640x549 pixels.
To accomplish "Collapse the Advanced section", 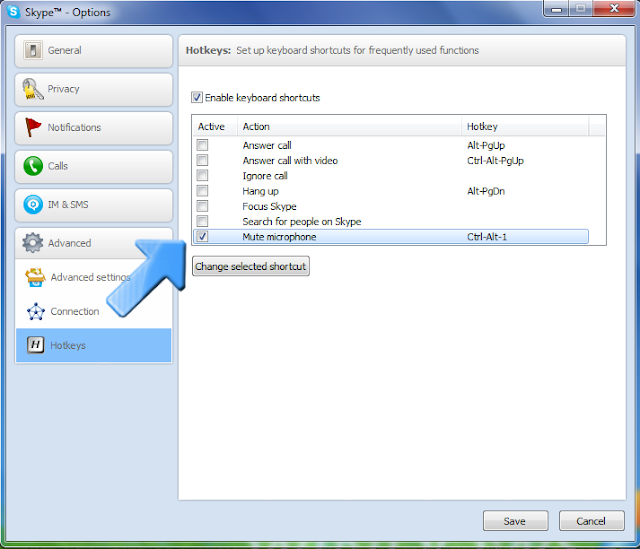I will coord(93,243).
